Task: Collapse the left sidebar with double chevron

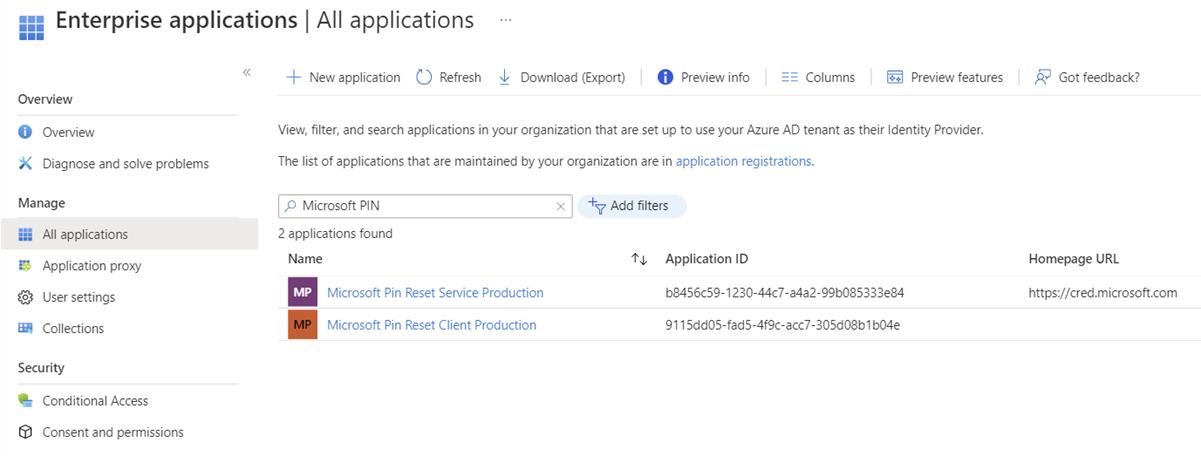Action: click(x=247, y=72)
